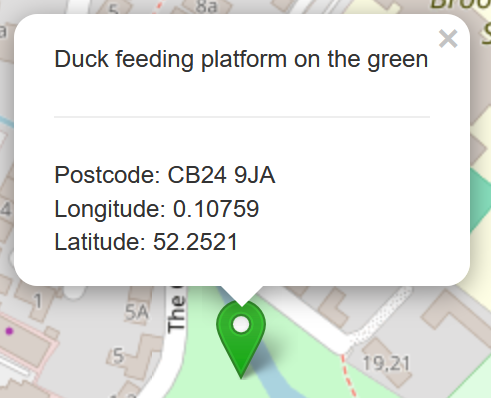
Task: Click building labeled 19,21 on the map
Action: tap(386, 363)
